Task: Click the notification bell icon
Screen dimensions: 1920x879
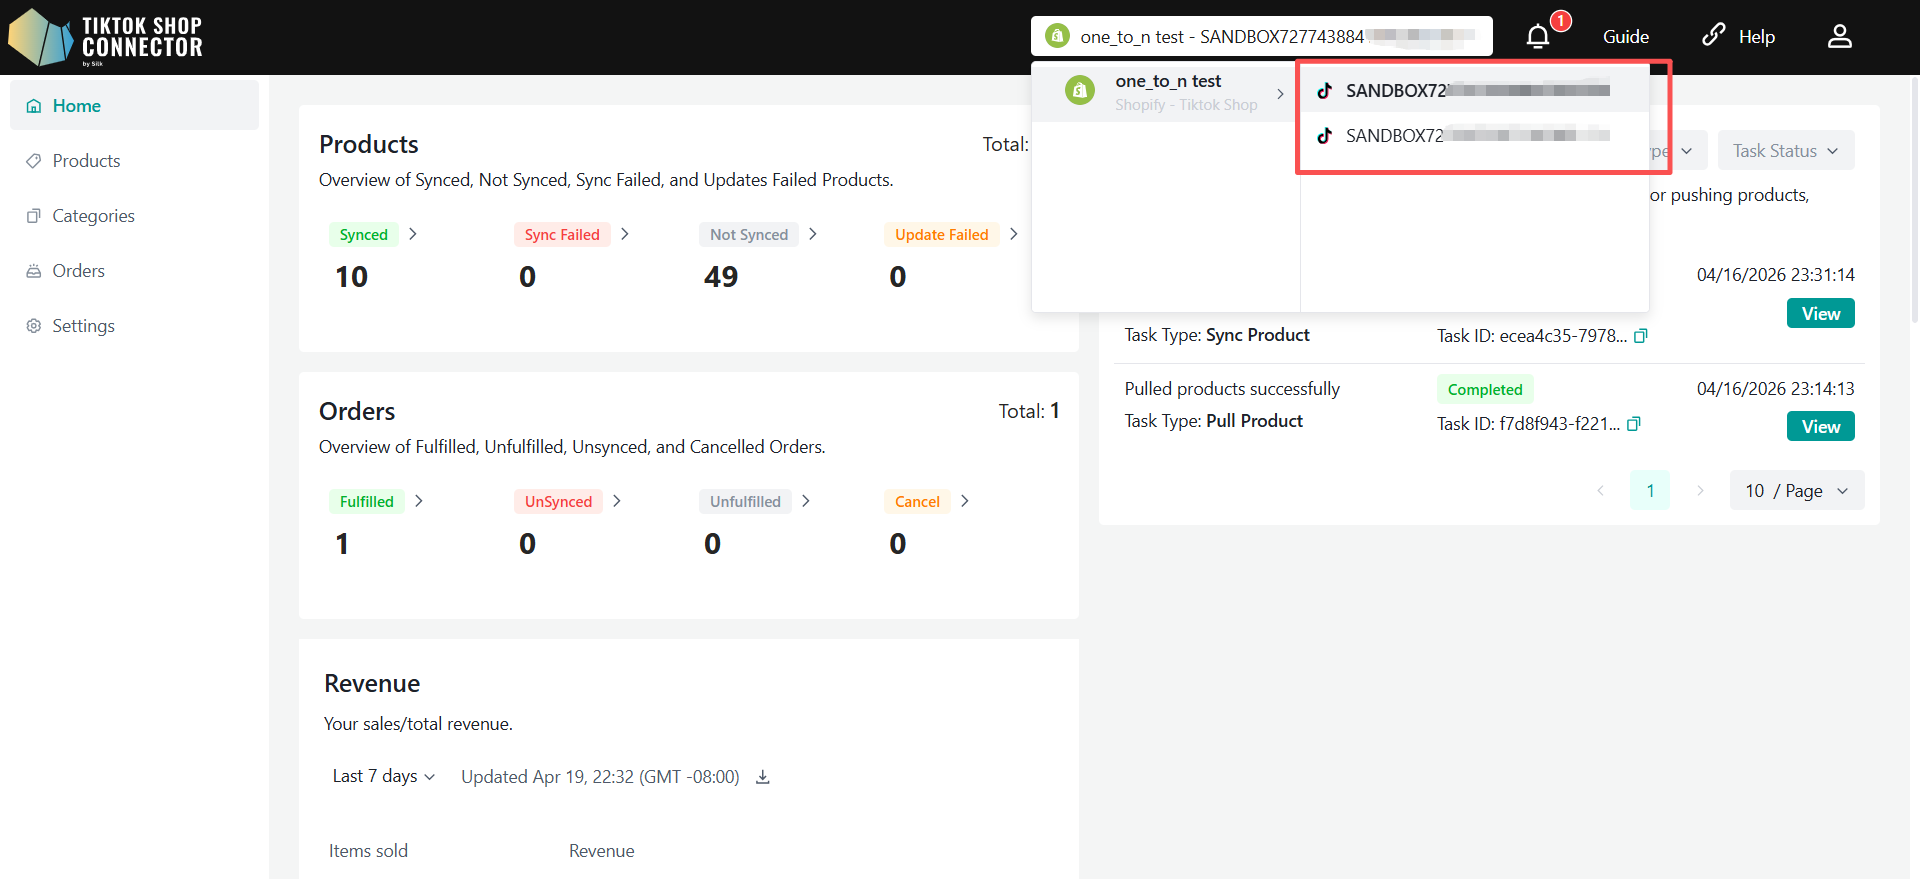Action: tap(1538, 37)
